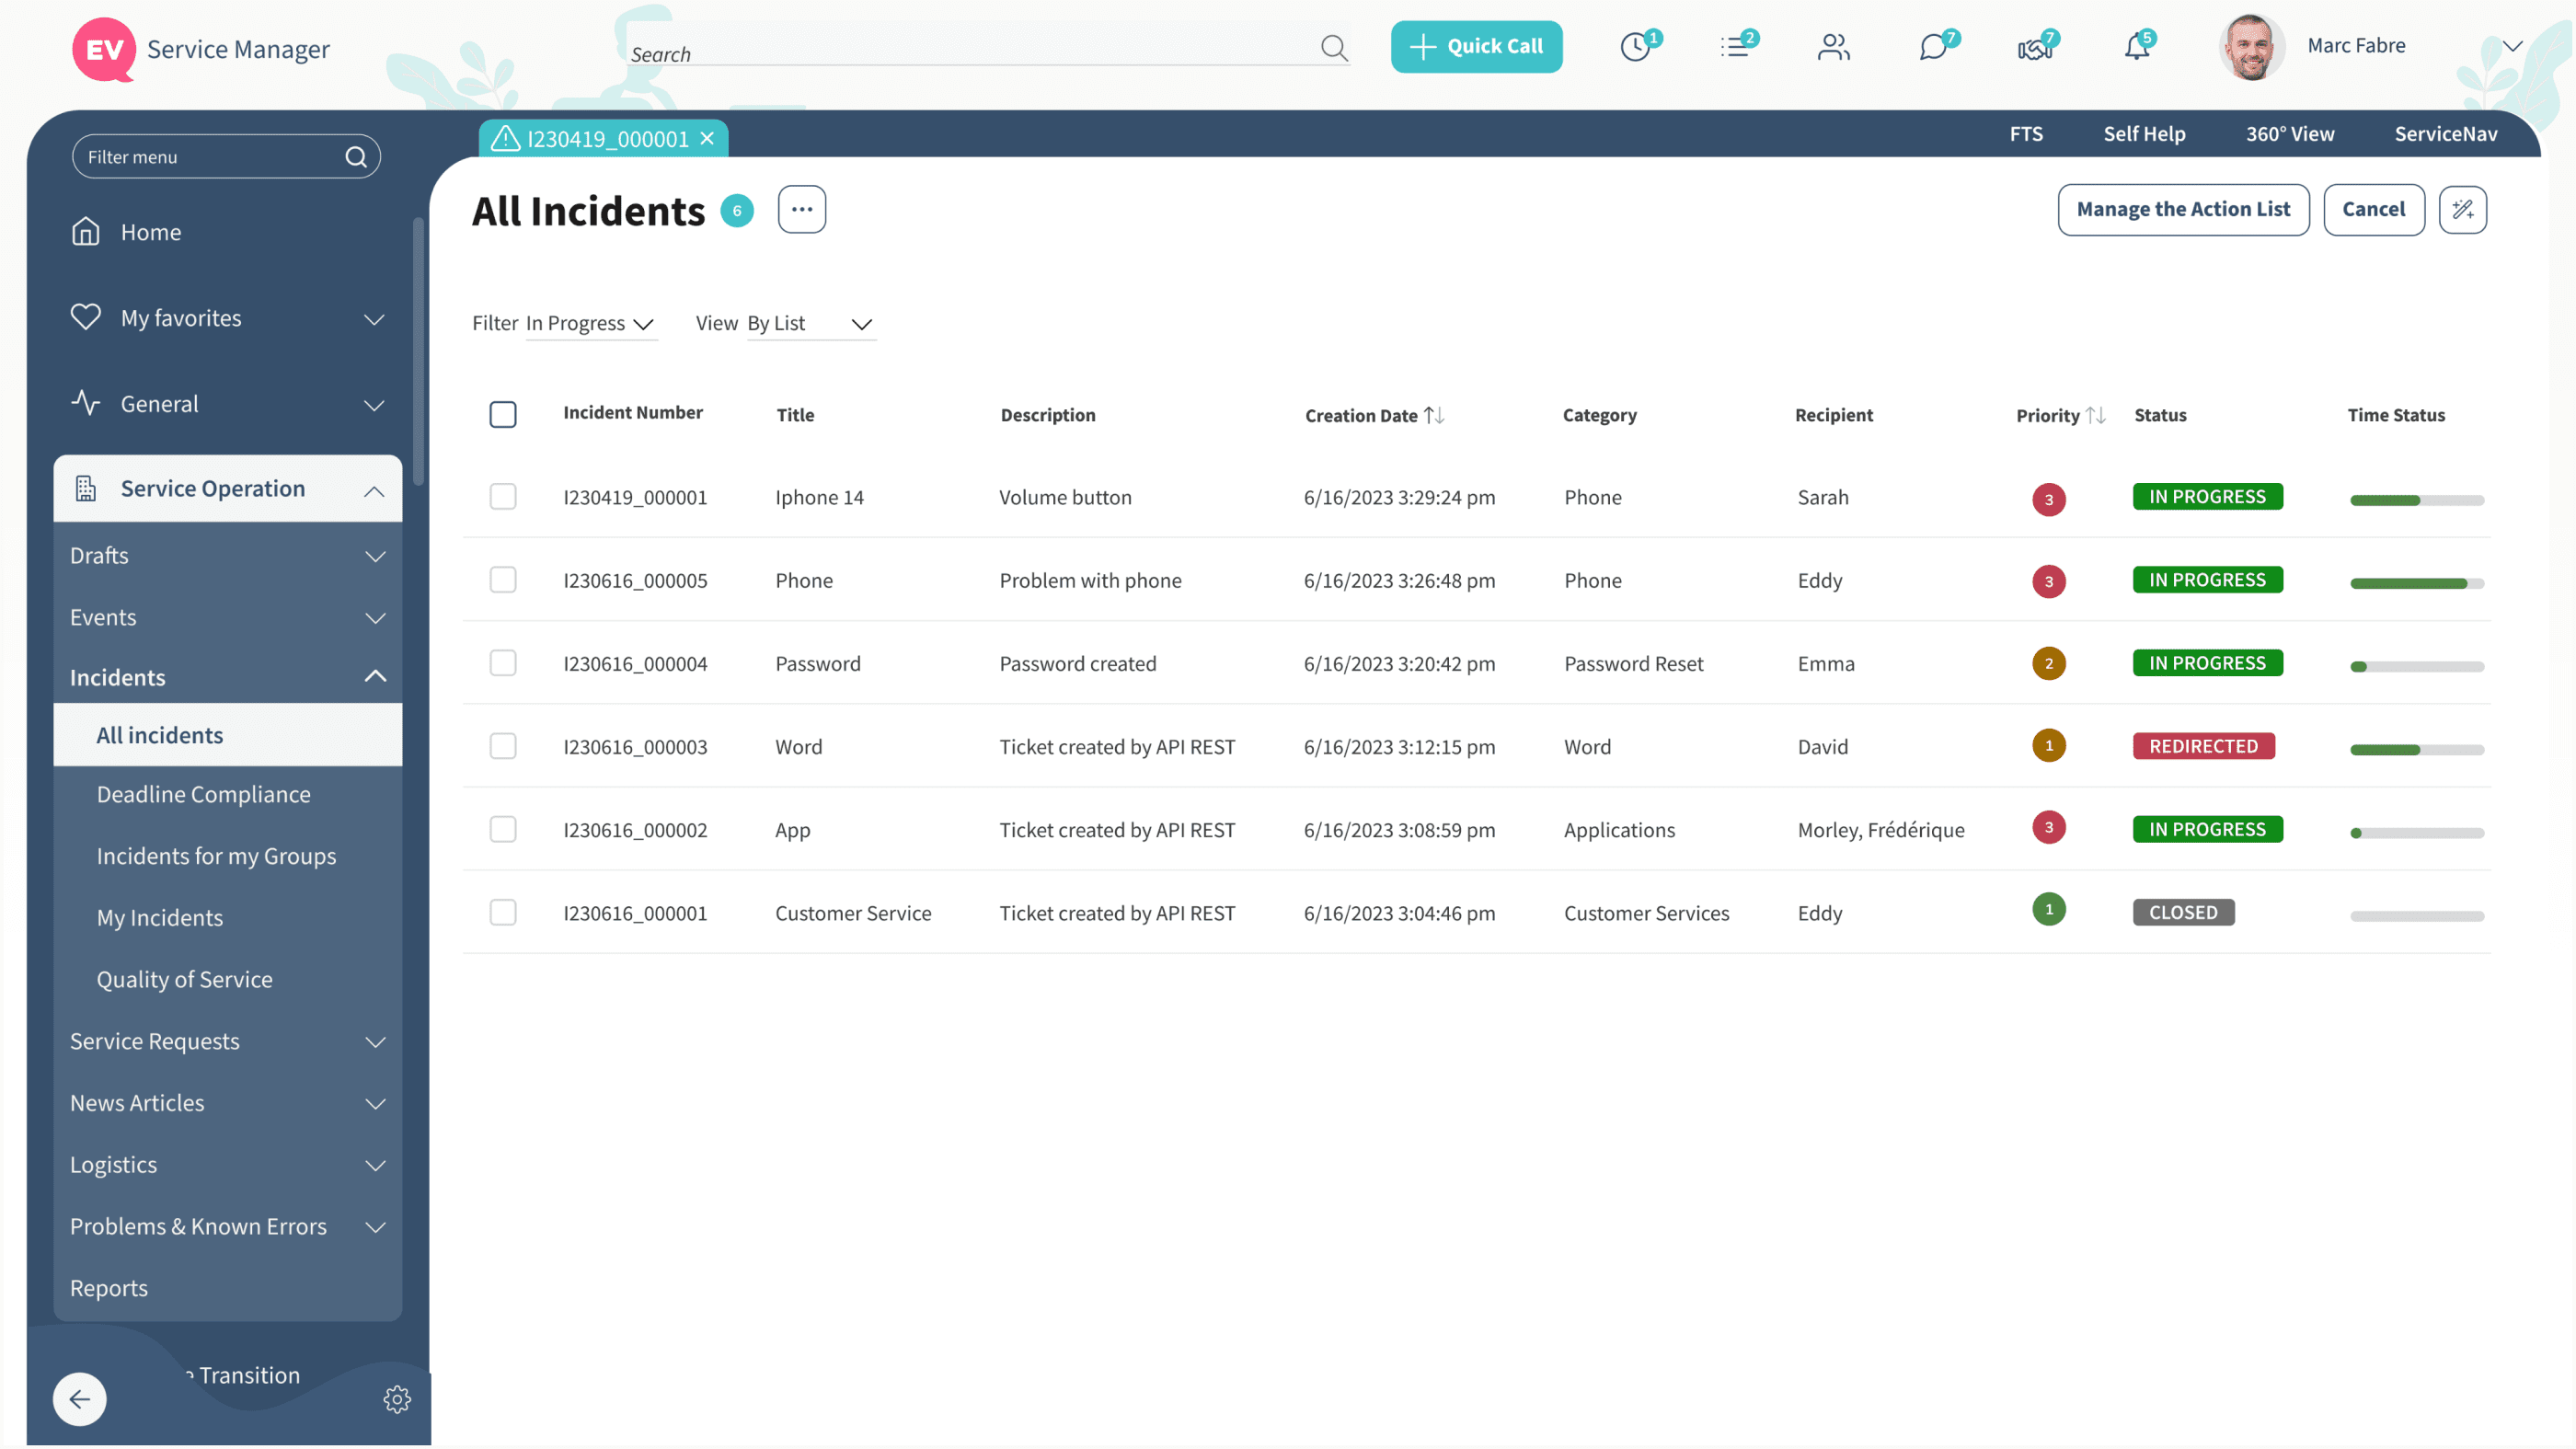2576x1449 pixels.
Task: Expand the News Articles chevron
Action: pos(375,1104)
